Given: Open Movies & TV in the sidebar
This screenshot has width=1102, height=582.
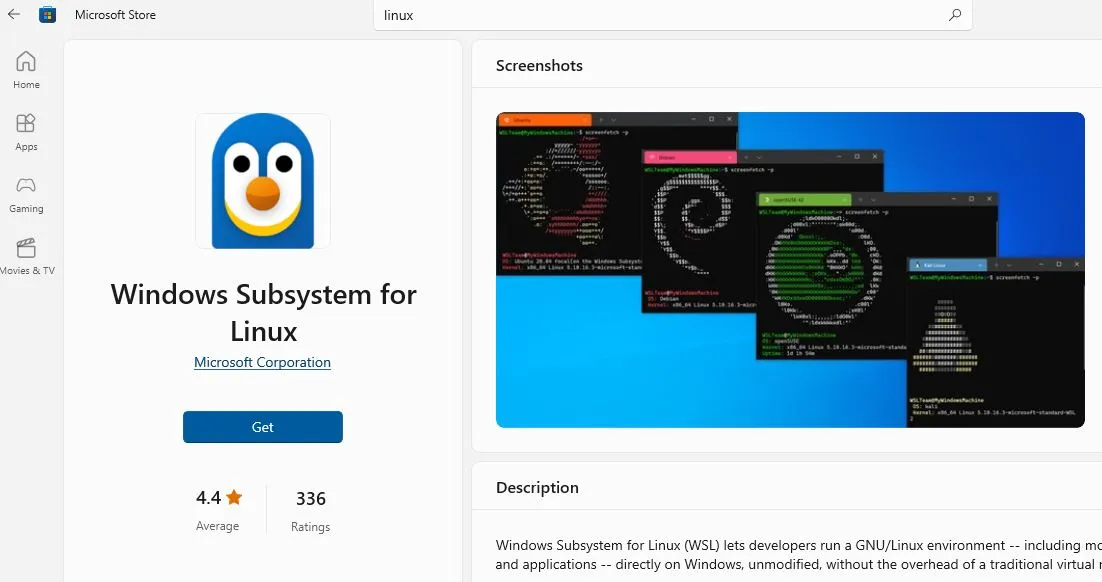Looking at the screenshot, I should (27, 256).
